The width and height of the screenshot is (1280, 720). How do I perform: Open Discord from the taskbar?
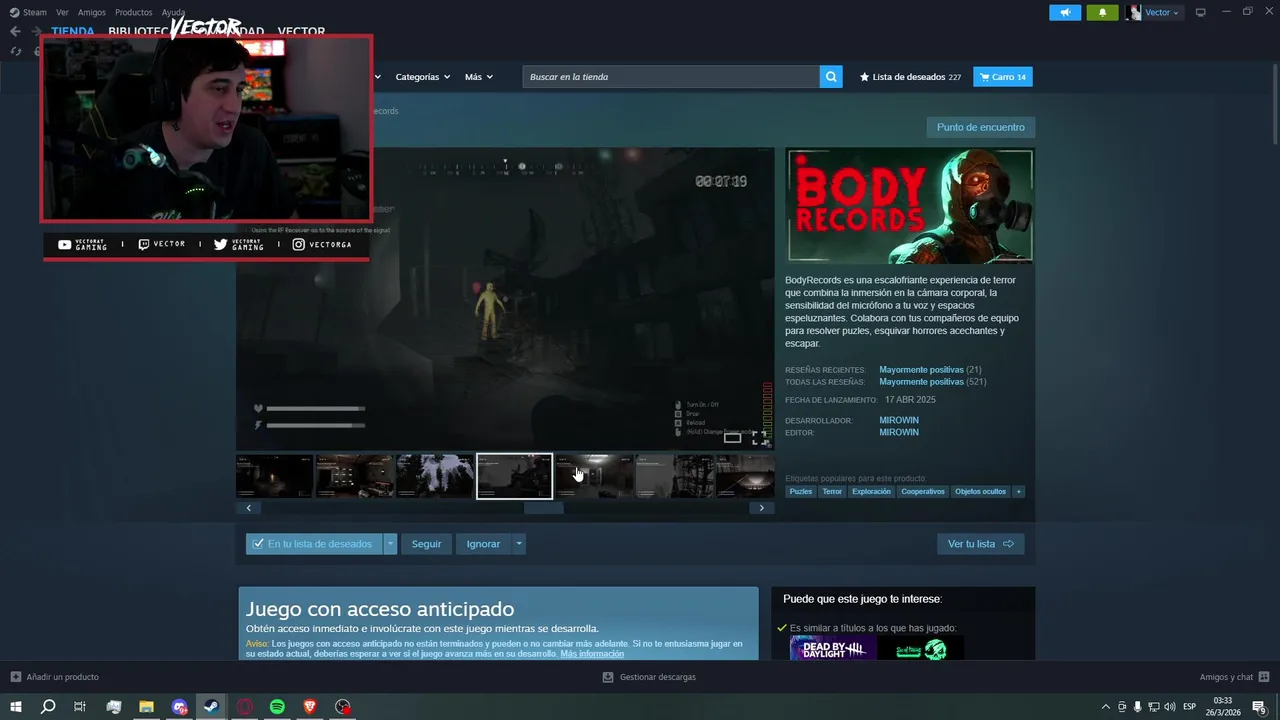[179, 707]
